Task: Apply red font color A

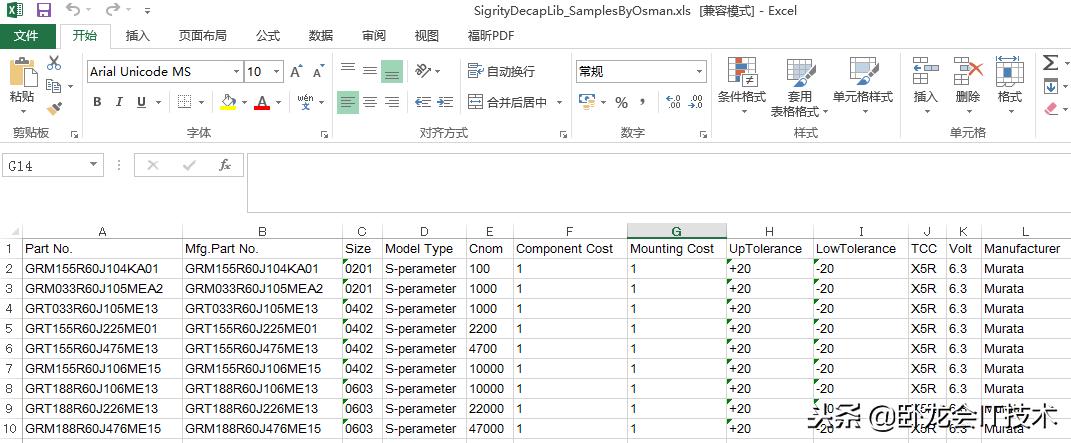Action: coord(262,102)
